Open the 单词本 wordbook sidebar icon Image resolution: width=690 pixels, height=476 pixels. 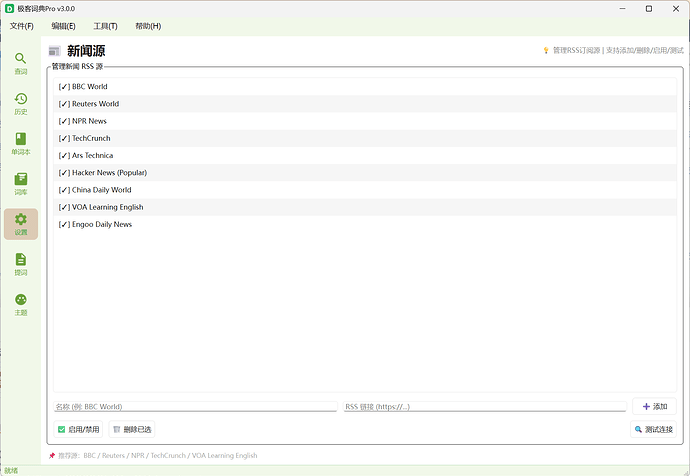pos(21,144)
